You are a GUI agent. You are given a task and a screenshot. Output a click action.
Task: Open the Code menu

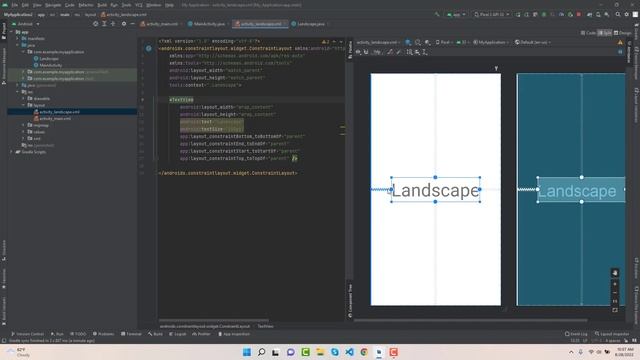tap(70, 5)
